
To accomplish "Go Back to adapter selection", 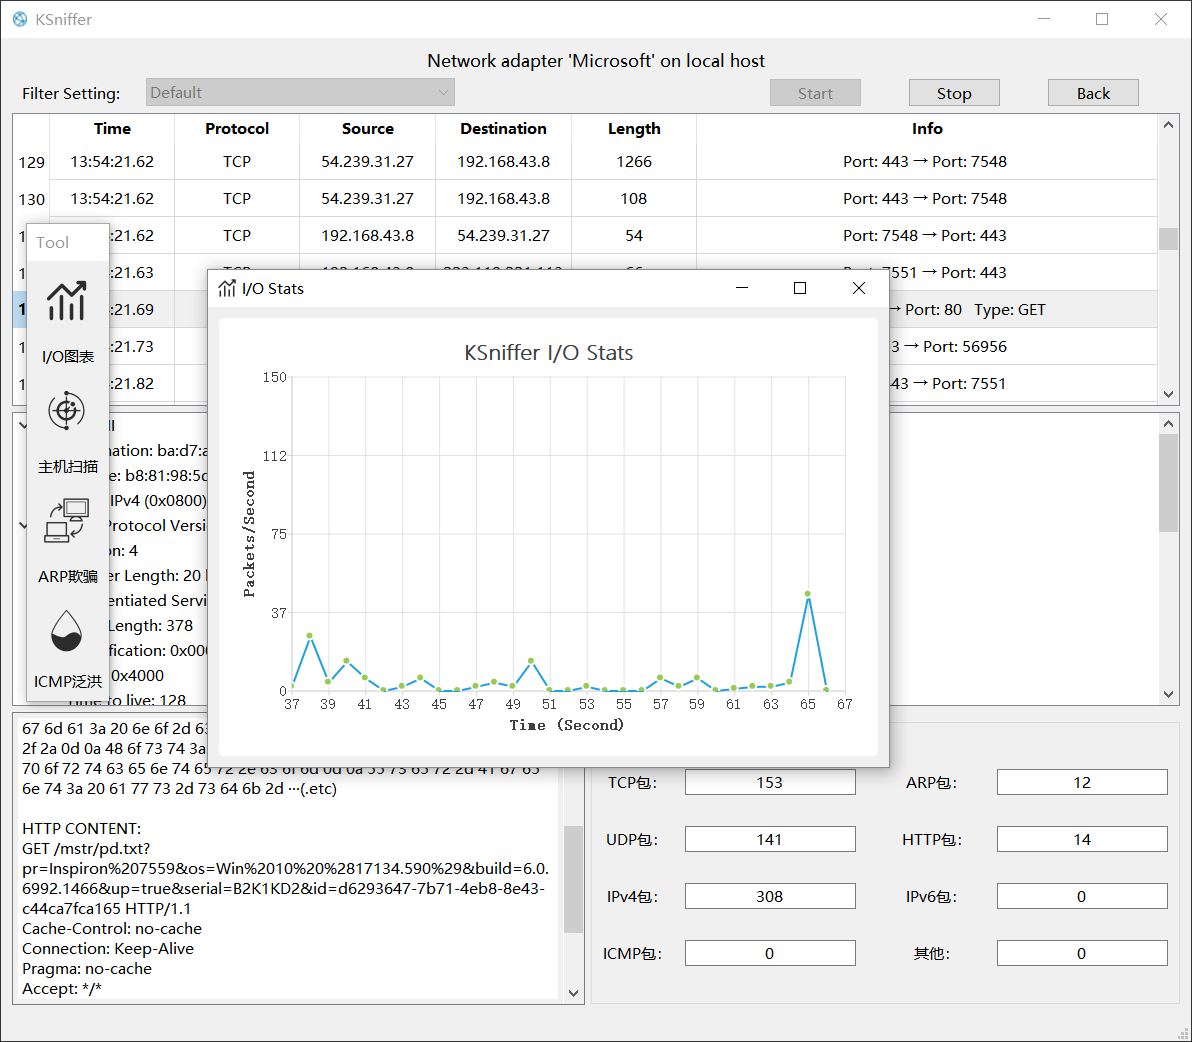I will pos(1093,93).
